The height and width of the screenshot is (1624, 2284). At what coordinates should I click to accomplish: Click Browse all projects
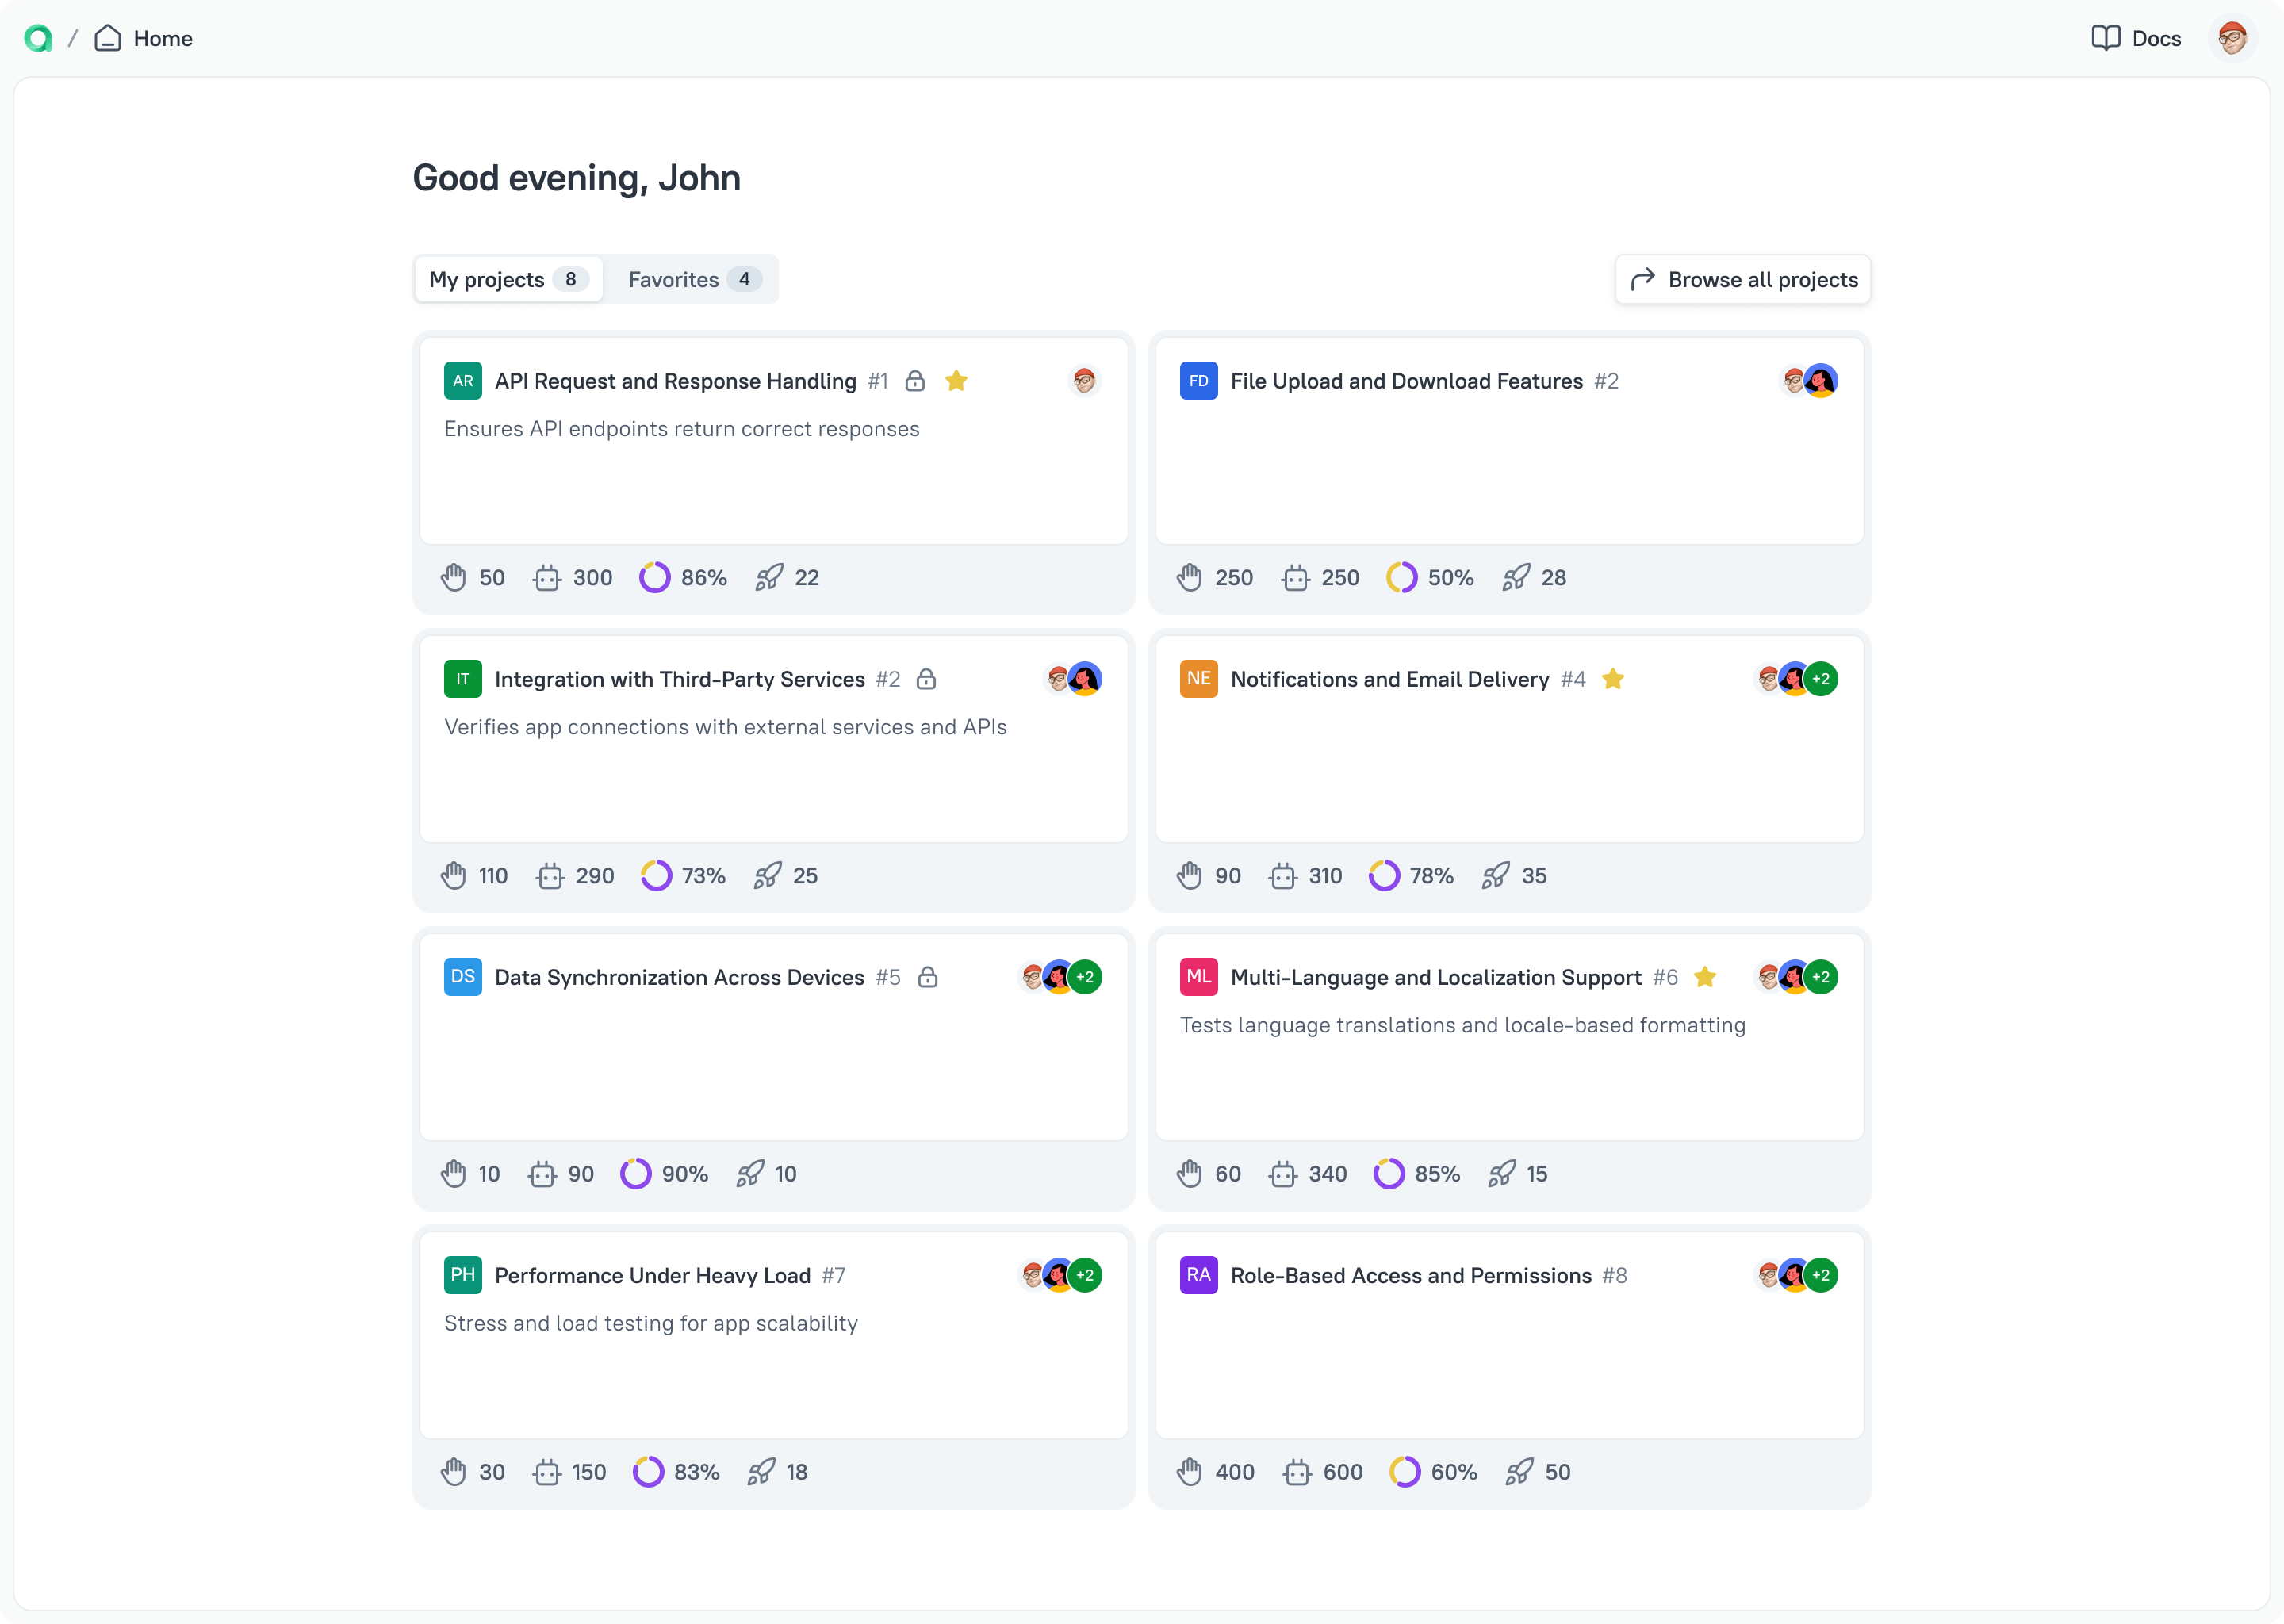pos(1742,279)
